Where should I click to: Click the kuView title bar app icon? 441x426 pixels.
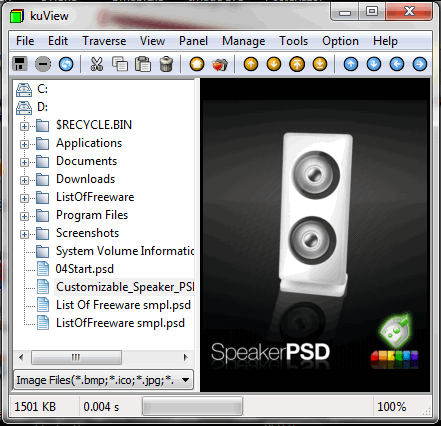(x=17, y=16)
